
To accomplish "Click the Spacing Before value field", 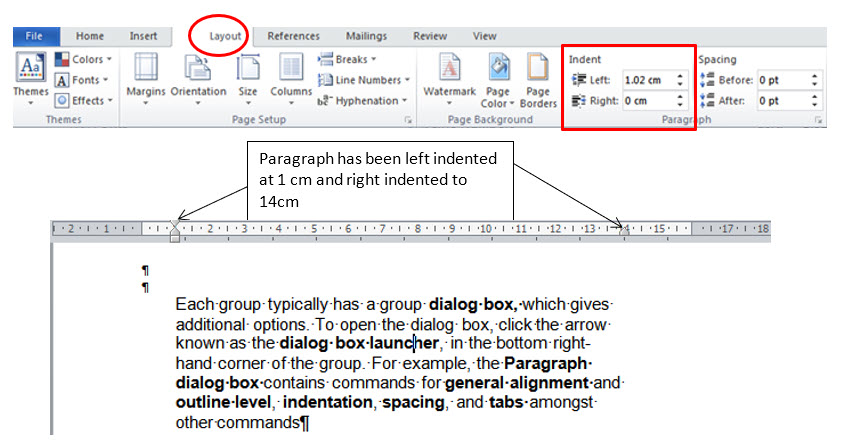I will click(782, 80).
